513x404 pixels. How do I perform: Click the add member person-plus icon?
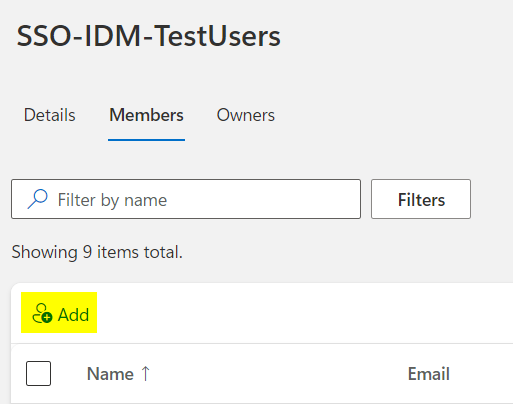pos(42,313)
